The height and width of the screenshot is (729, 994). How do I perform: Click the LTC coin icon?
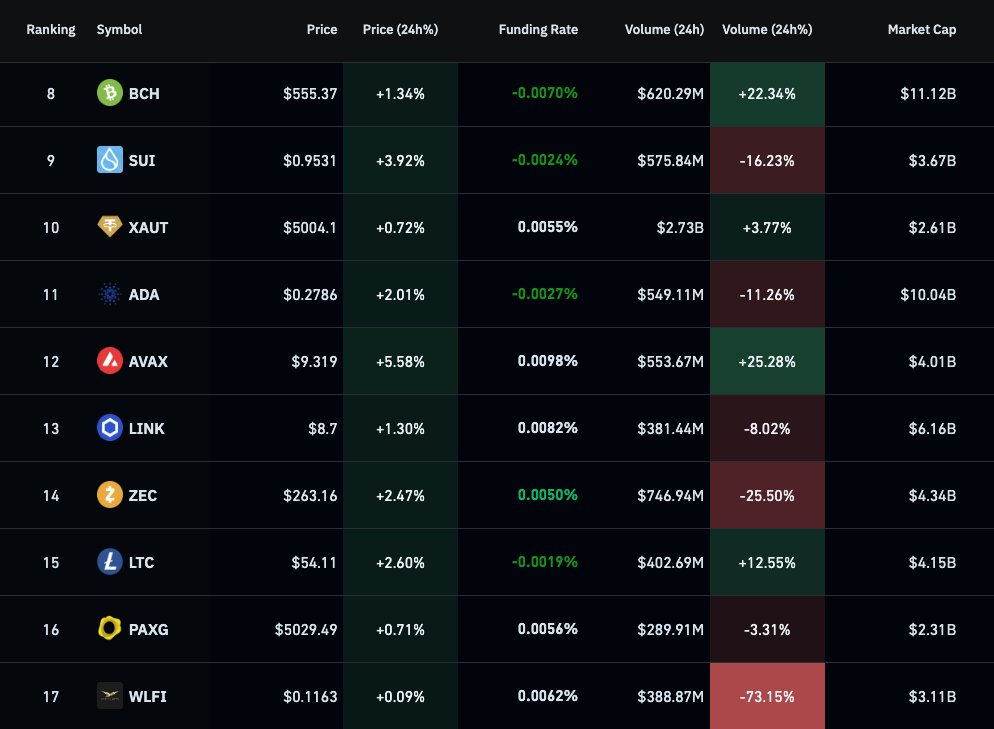(x=110, y=562)
